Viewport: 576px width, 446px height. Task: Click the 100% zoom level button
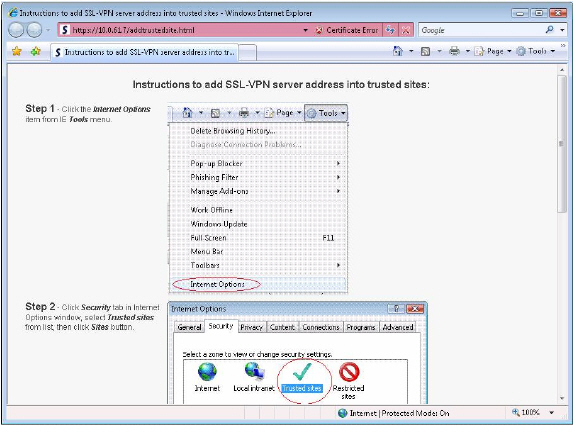[526, 413]
